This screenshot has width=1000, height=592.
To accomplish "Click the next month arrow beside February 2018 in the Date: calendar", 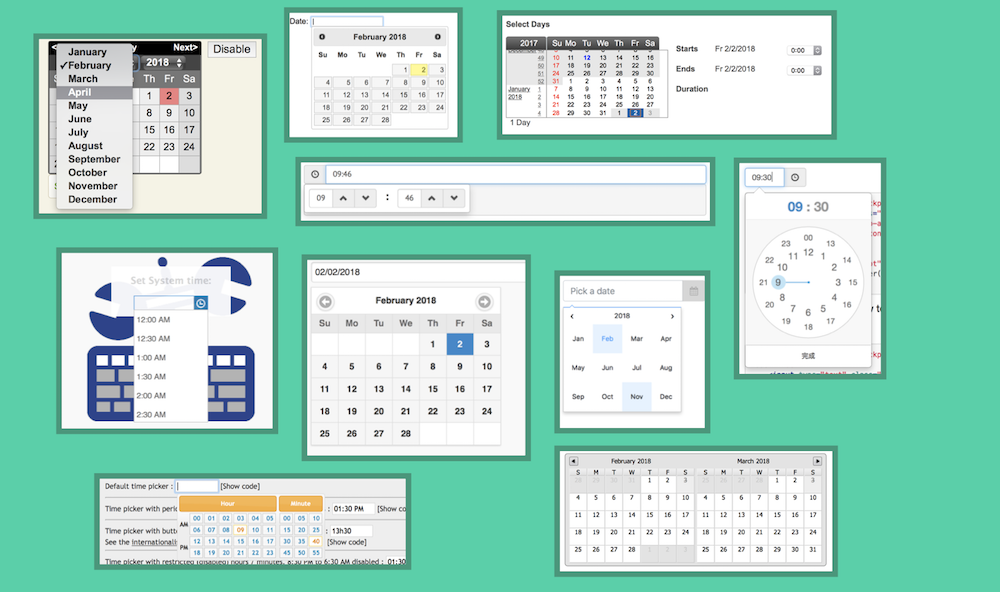I will pyautogui.click(x=437, y=37).
